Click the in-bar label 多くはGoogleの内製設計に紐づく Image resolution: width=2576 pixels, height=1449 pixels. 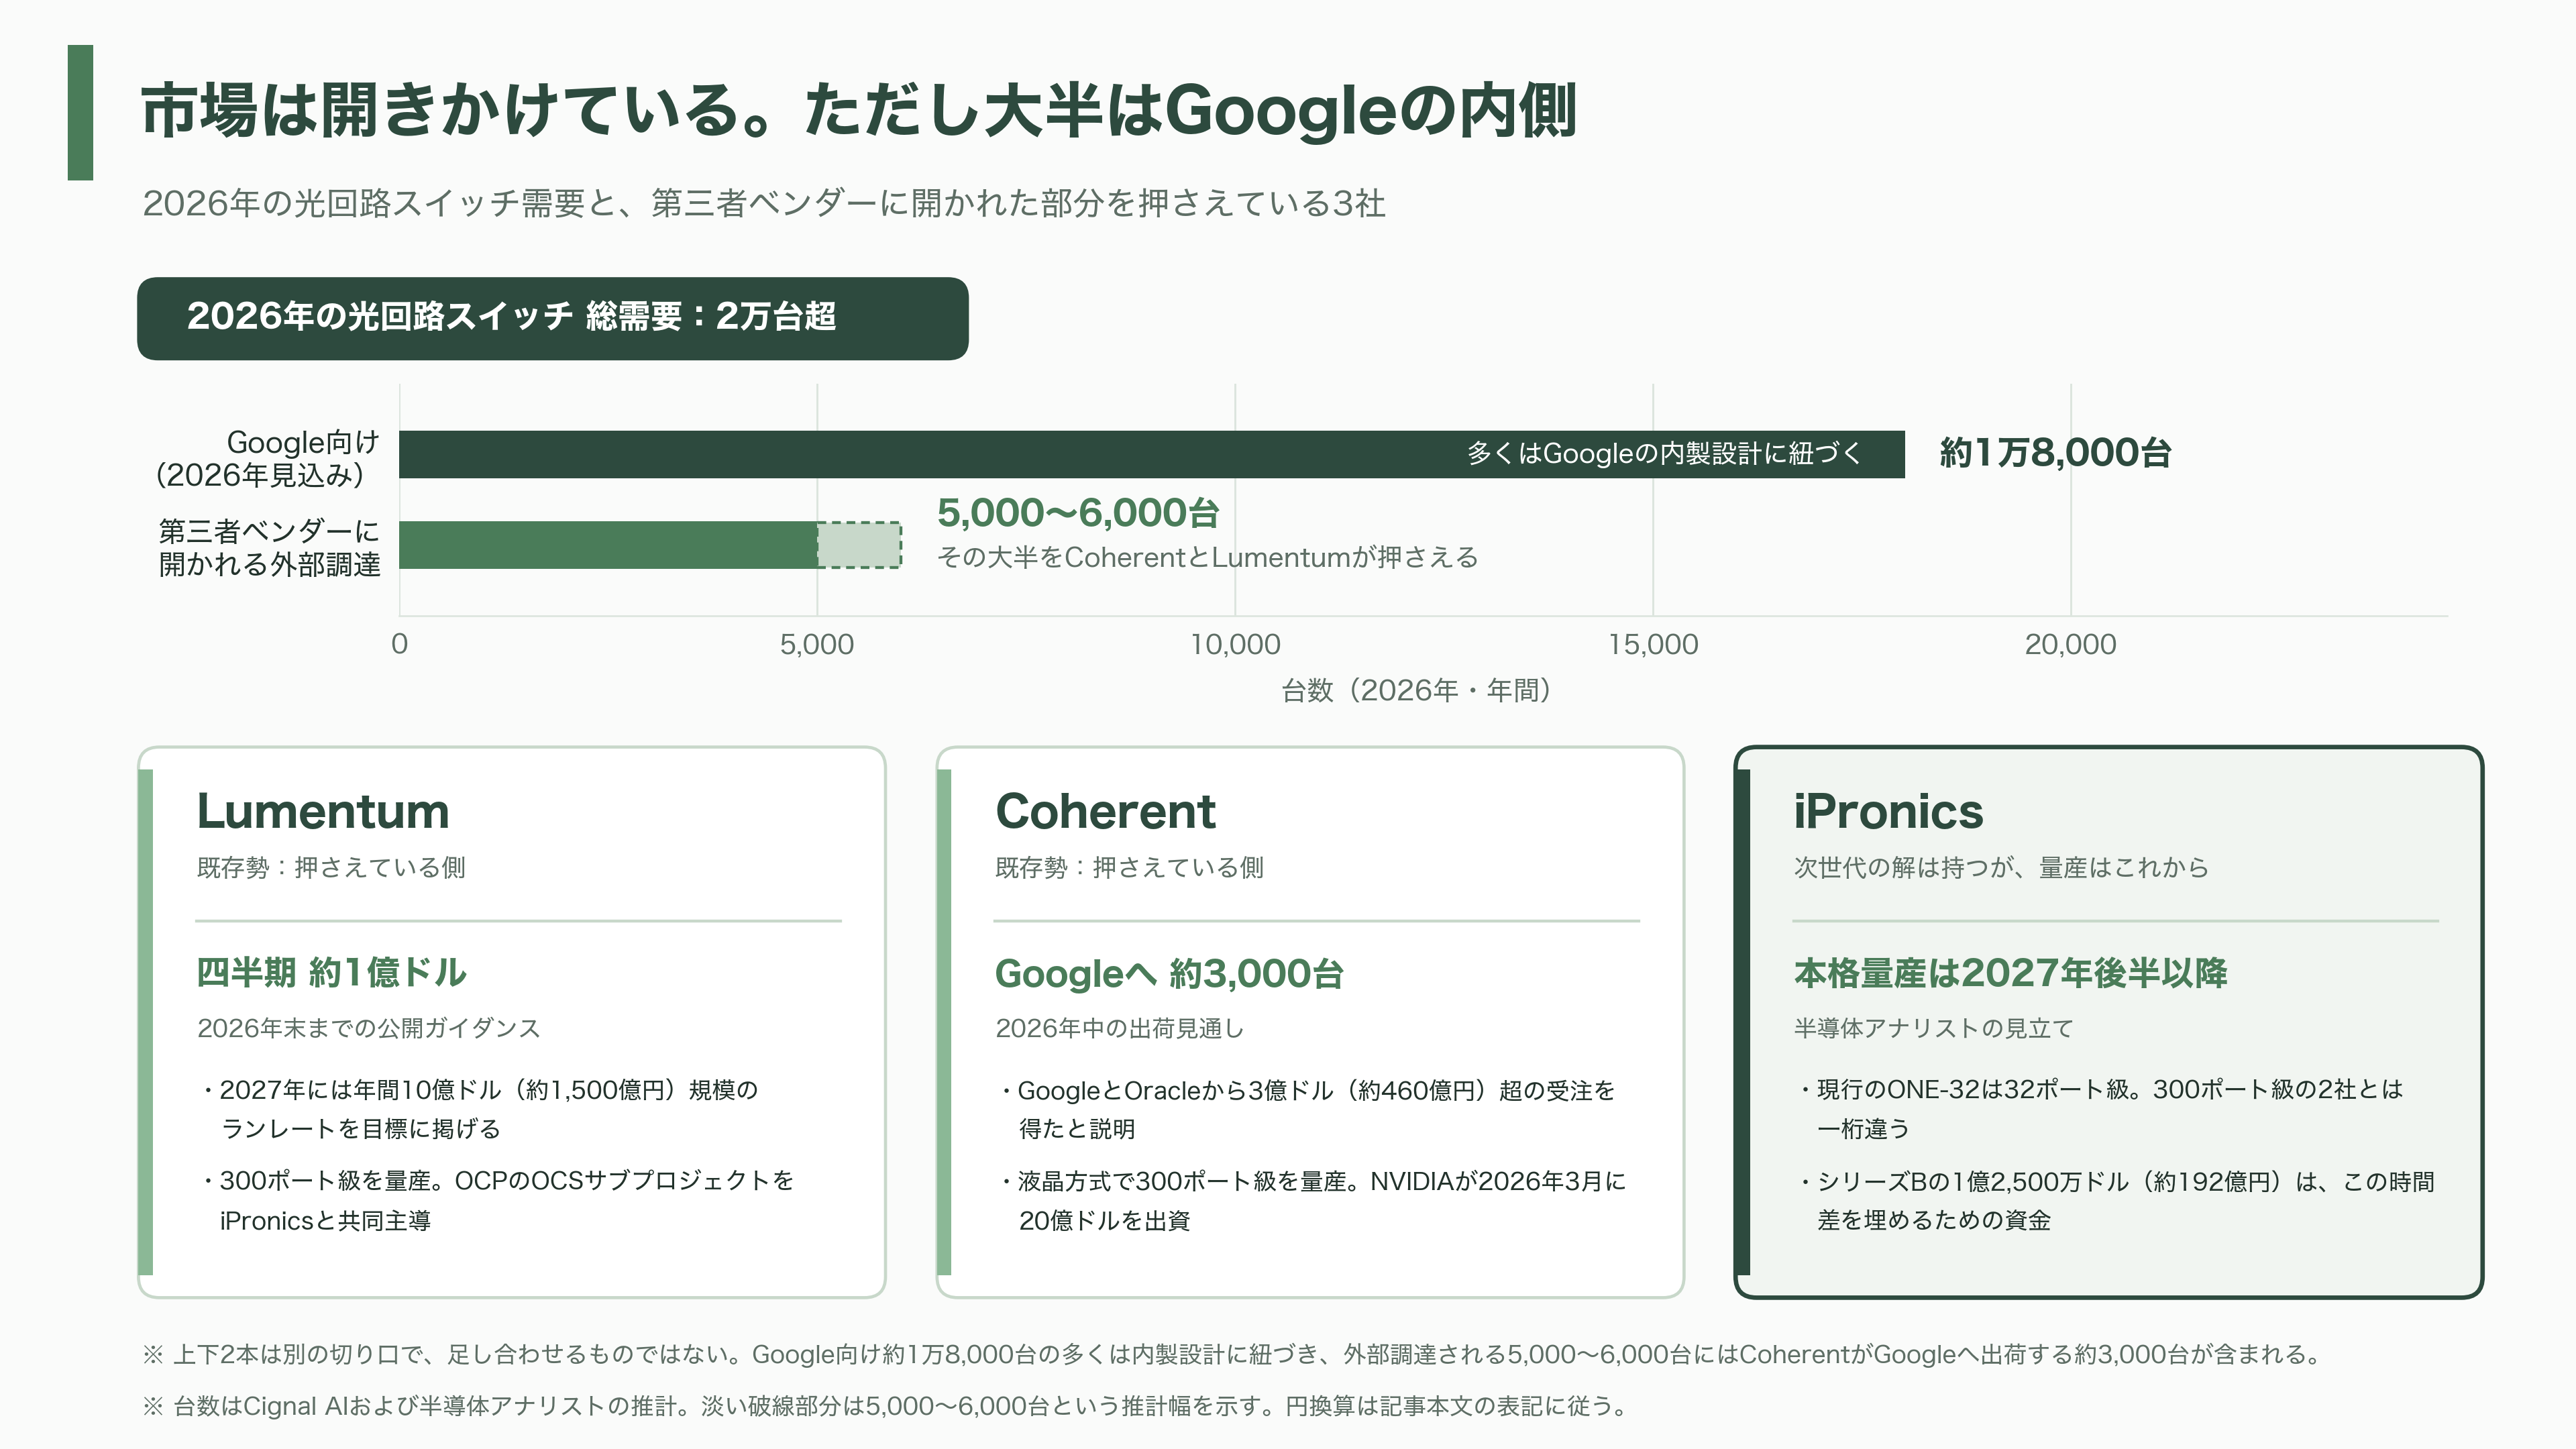(x=1664, y=454)
